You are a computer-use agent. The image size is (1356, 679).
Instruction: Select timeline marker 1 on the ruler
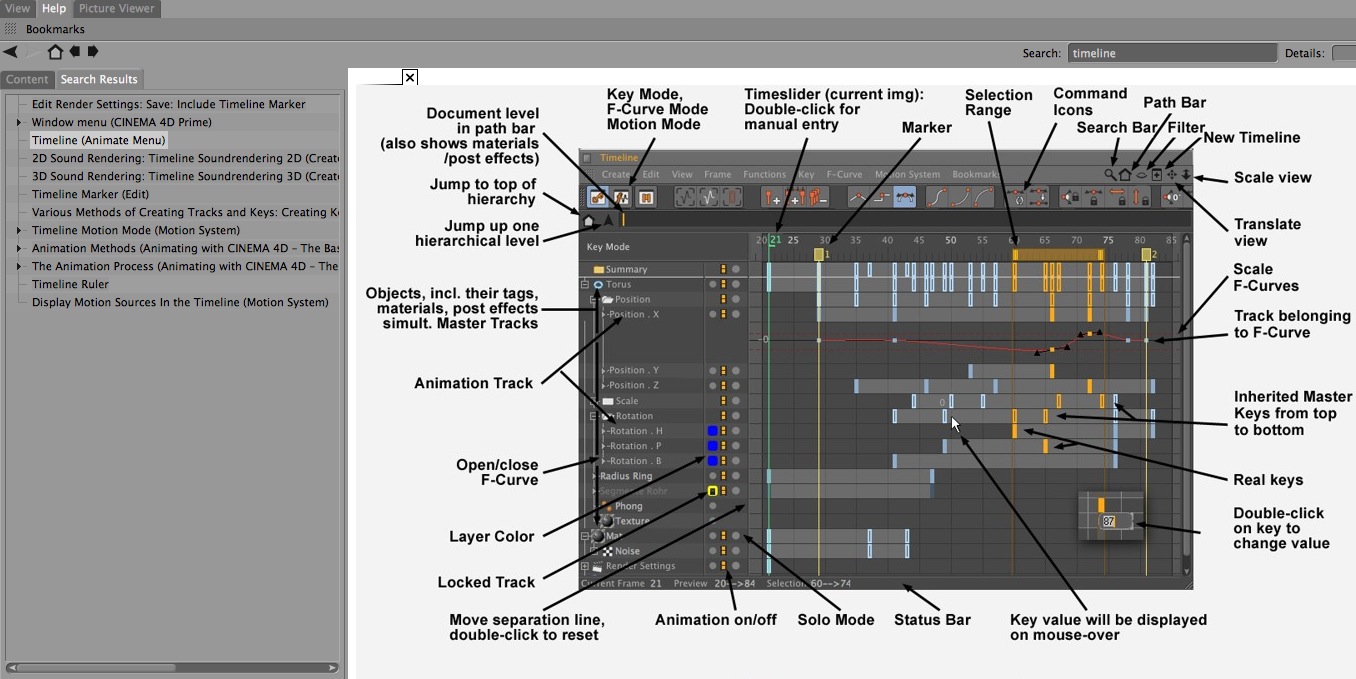[x=819, y=254]
